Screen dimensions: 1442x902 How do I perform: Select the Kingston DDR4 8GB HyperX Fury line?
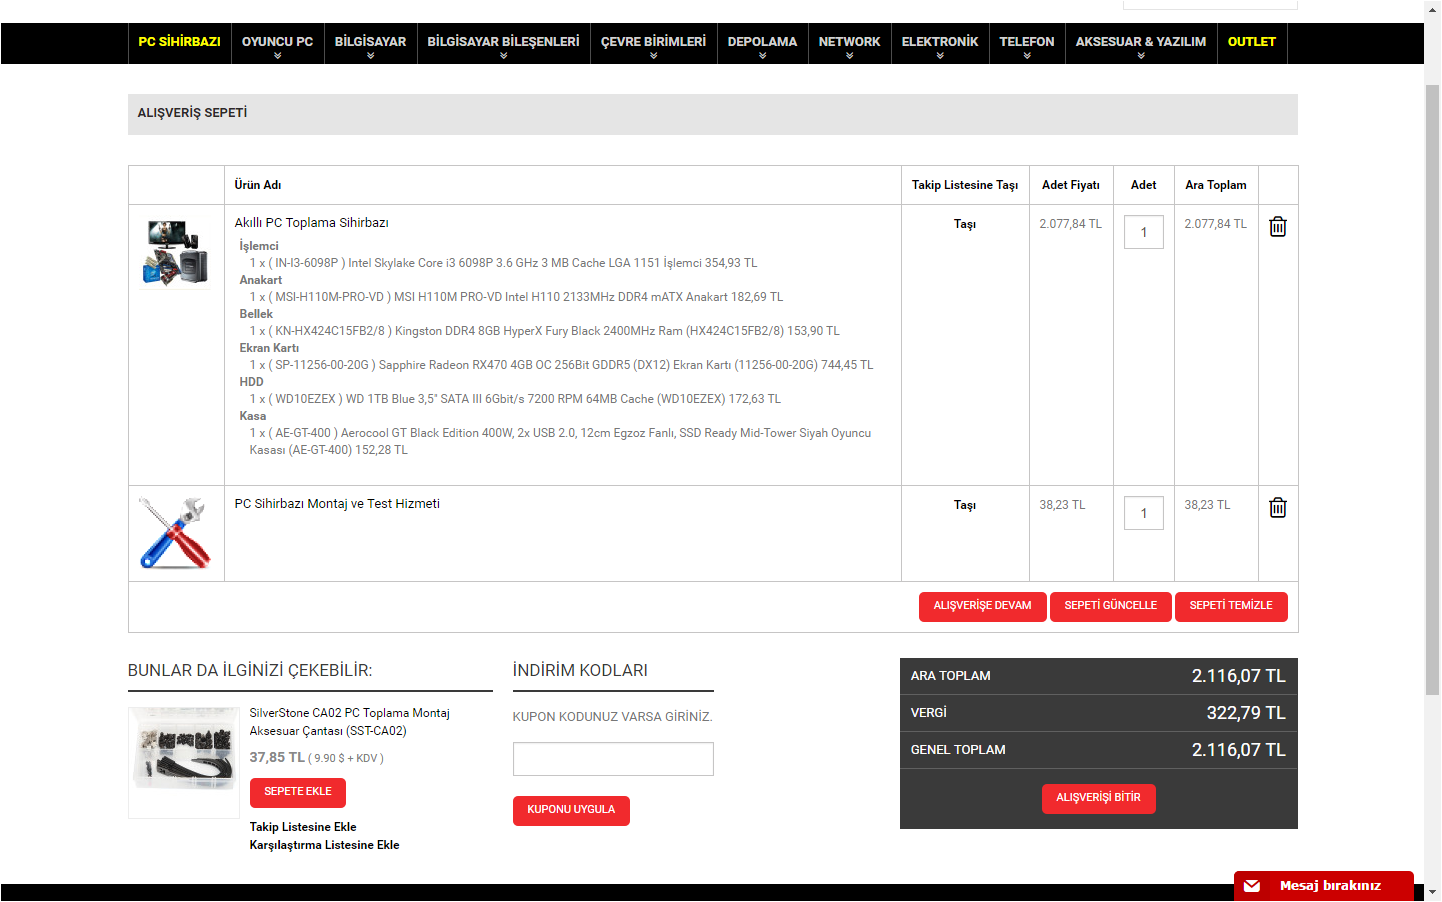point(545,331)
